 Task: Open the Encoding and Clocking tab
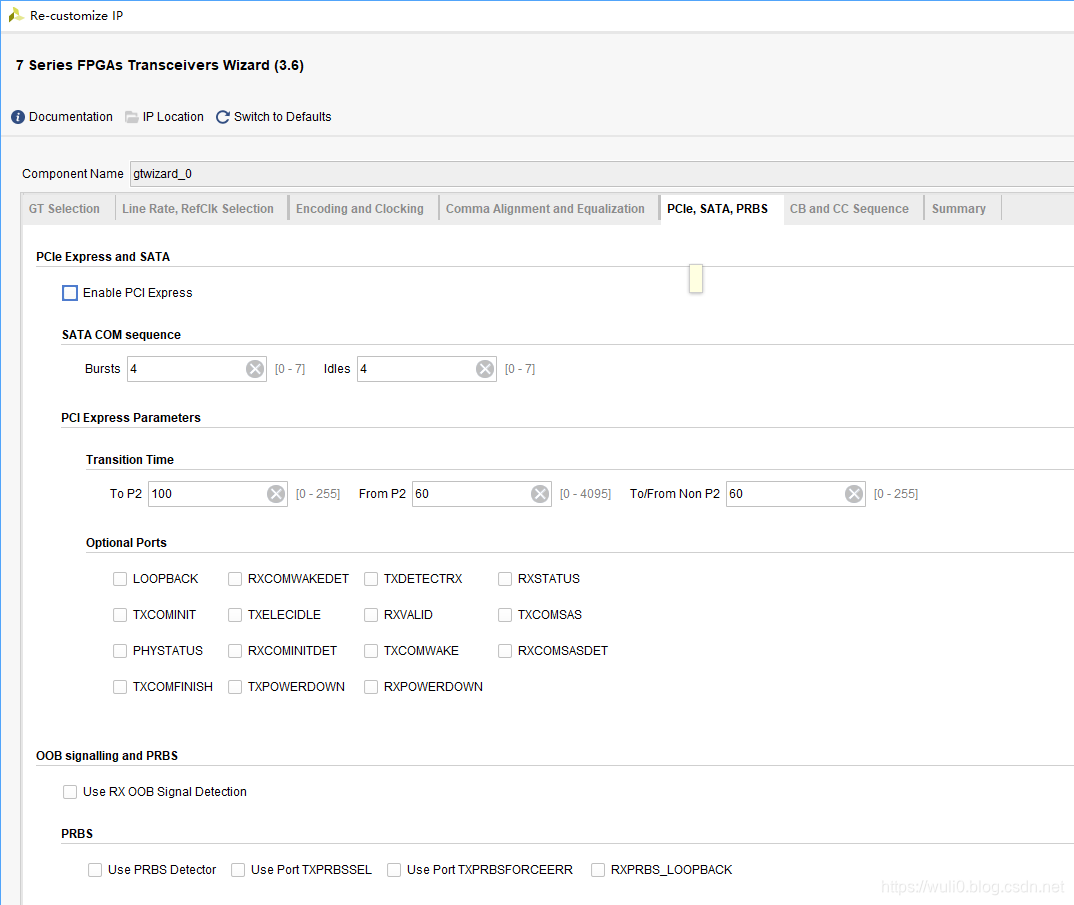coord(360,209)
